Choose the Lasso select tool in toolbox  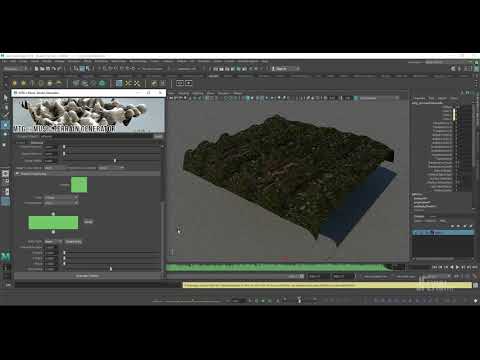(x=5, y=107)
